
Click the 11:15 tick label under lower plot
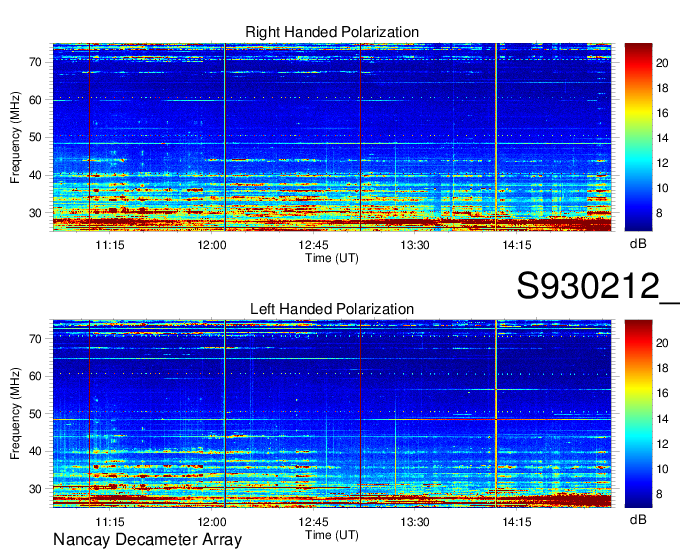tap(110, 522)
